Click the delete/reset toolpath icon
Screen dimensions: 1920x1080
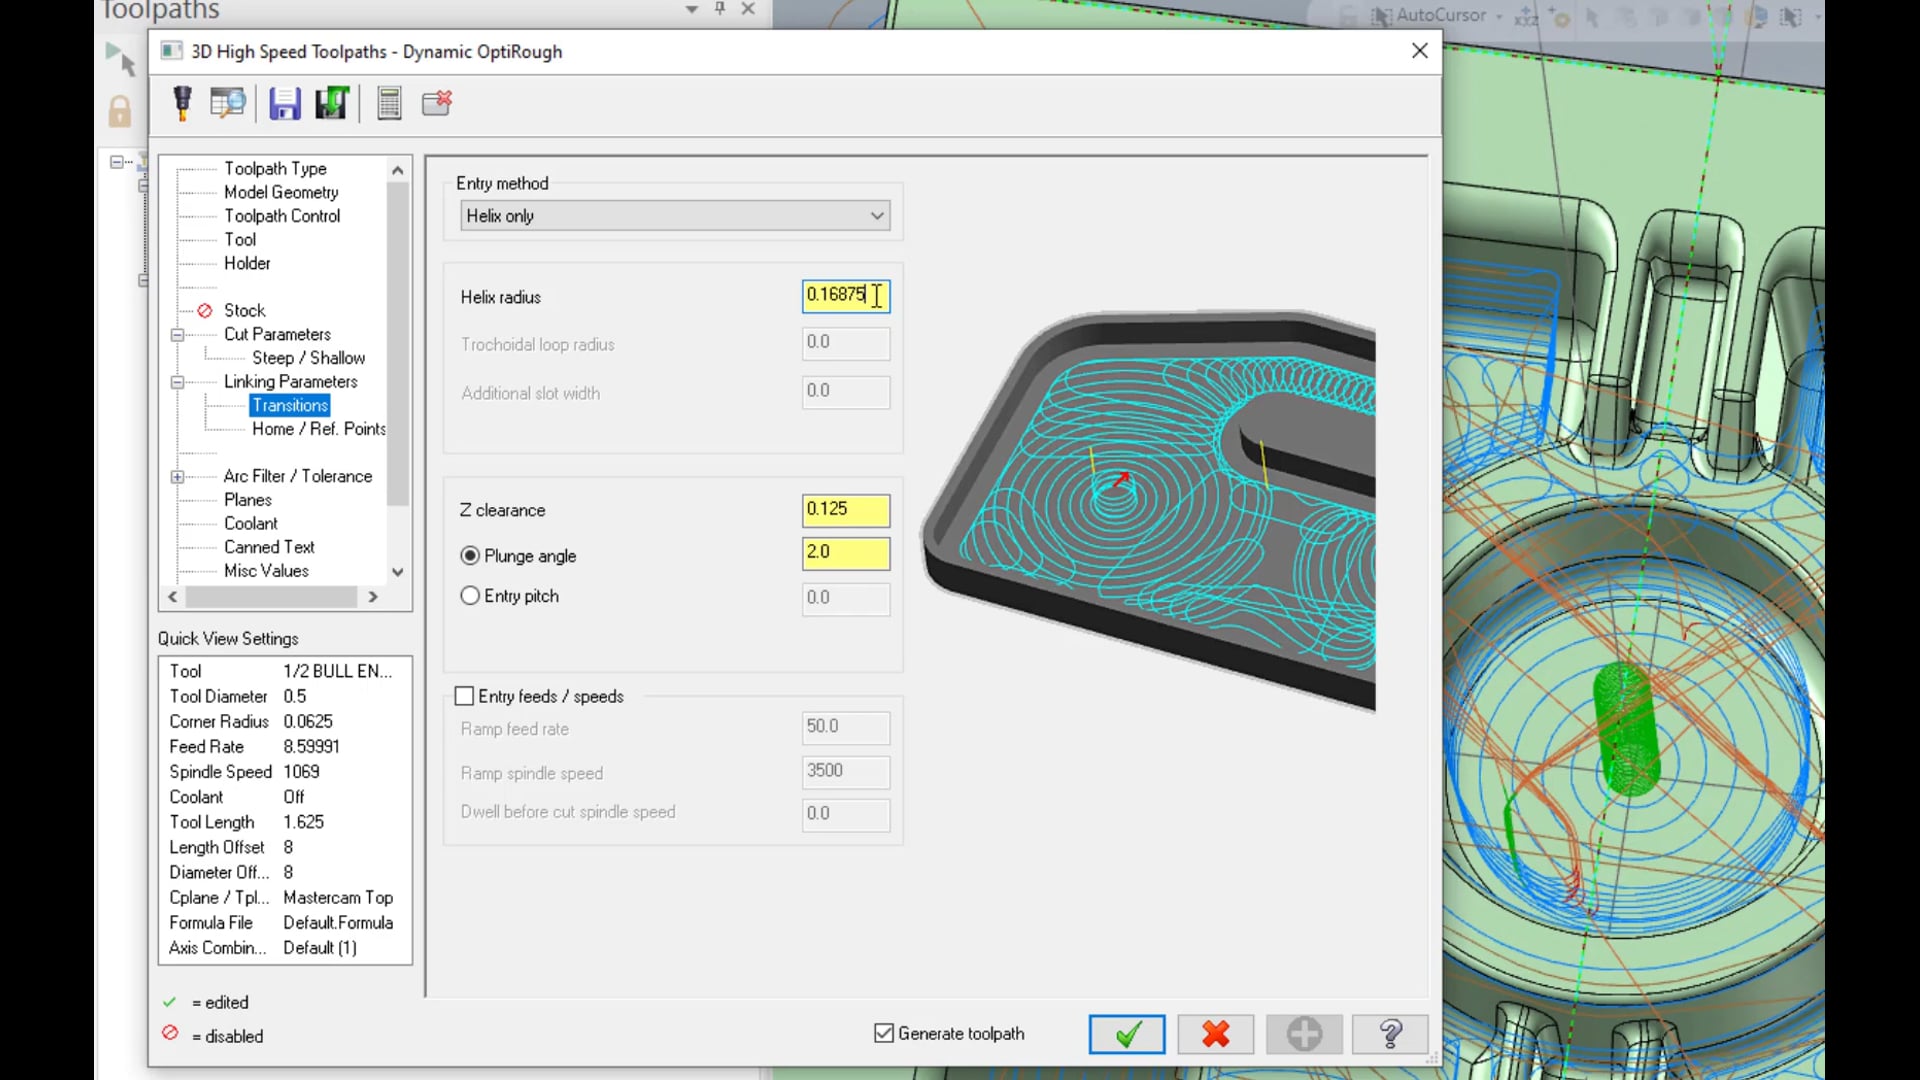coord(438,102)
